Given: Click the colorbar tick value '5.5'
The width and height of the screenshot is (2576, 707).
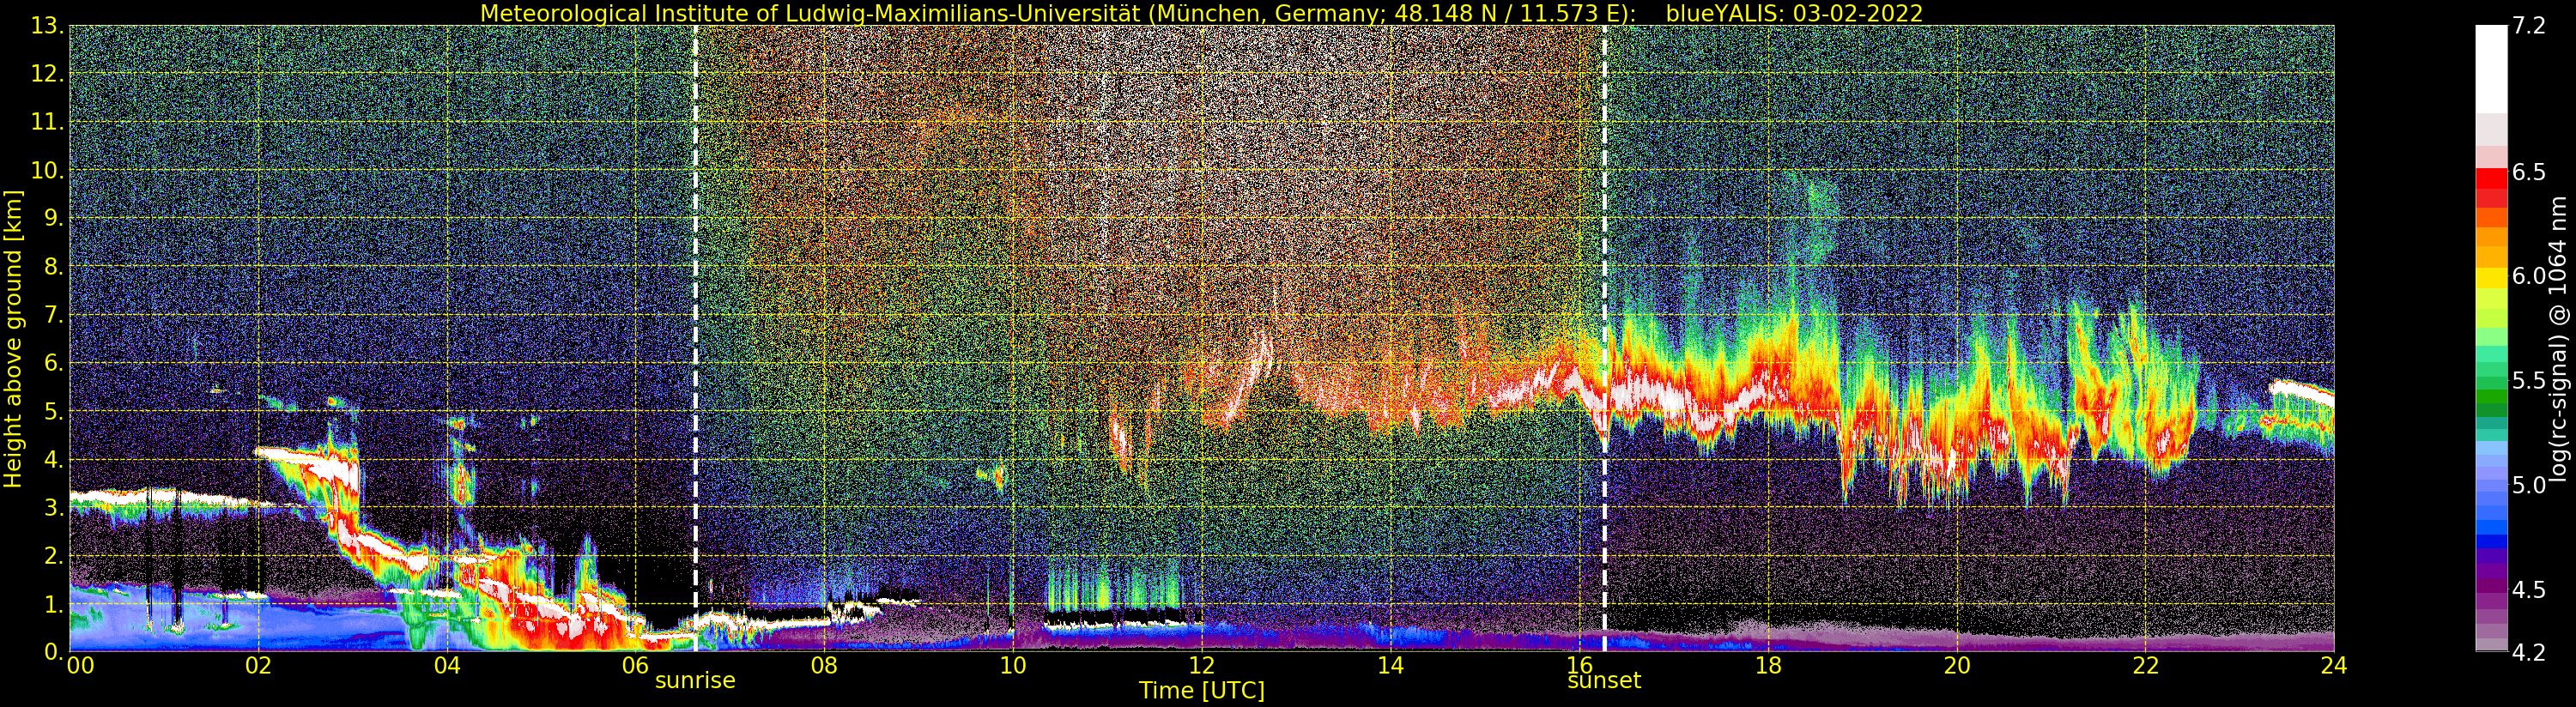Looking at the screenshot, I should coord(2529,380).
